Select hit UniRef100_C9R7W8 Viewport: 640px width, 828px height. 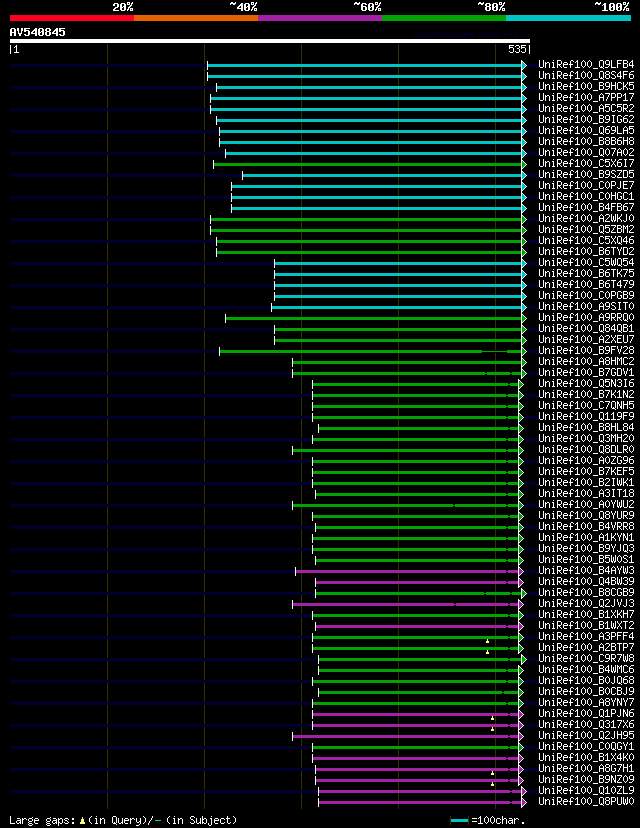click(586, 658)
